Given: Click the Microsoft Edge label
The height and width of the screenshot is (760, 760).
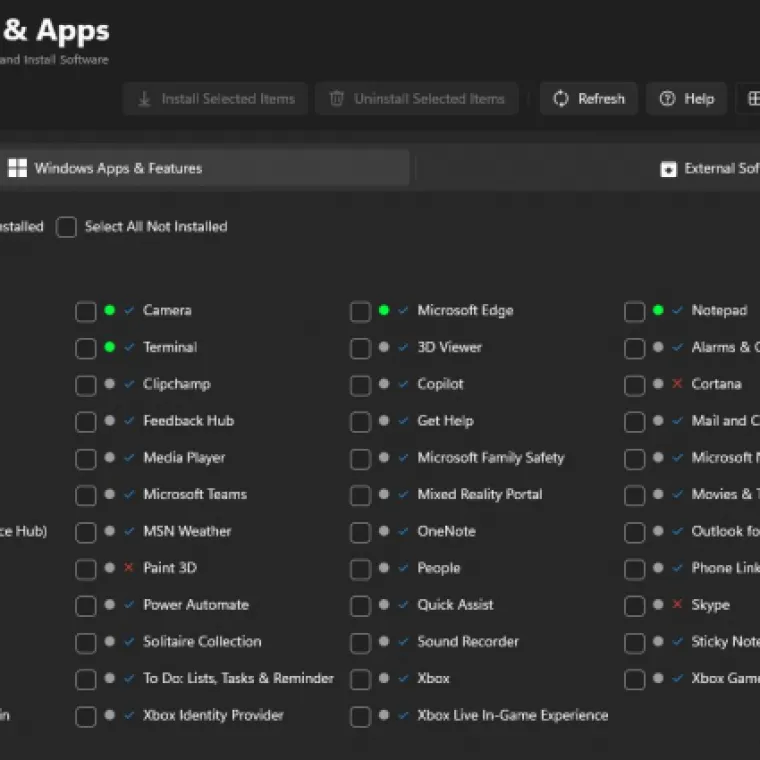Looking at the screenshot, I should (x=465, y=310).
